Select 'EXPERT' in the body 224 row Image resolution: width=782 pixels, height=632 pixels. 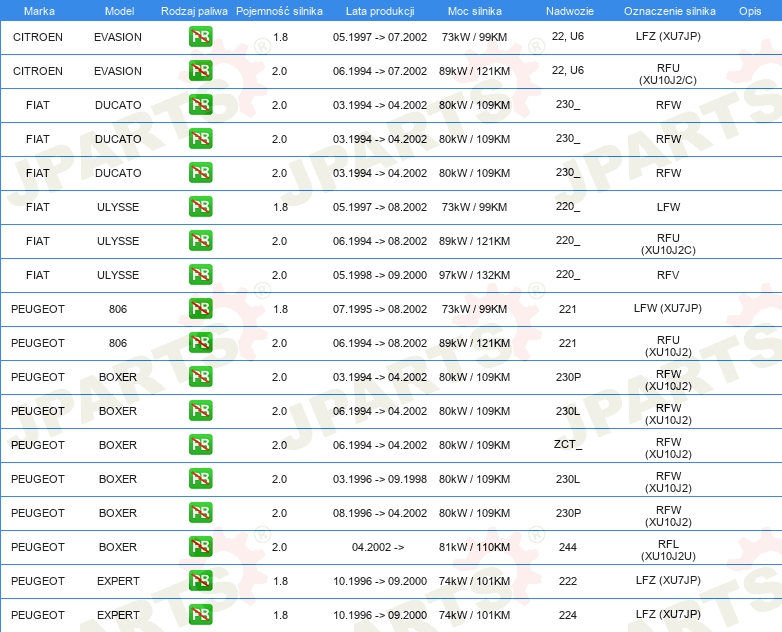click(118, 615)
